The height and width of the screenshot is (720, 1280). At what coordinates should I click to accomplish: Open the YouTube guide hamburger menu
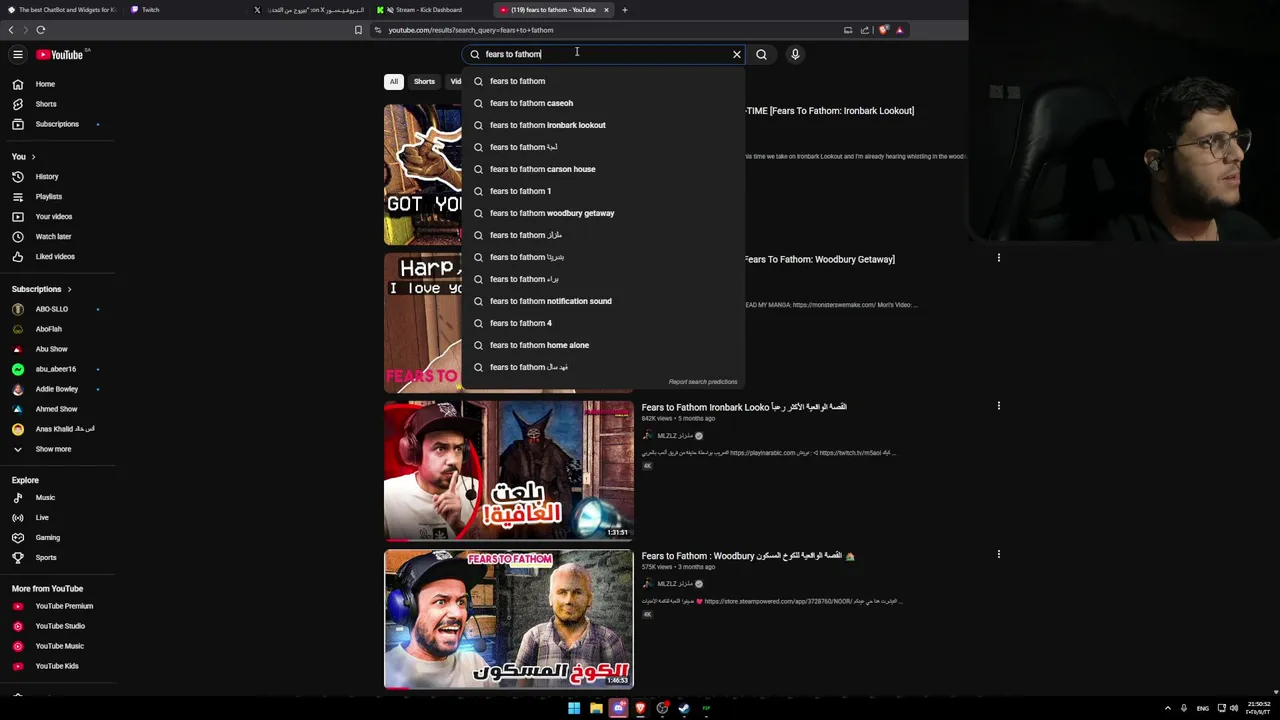pos(17,54)
